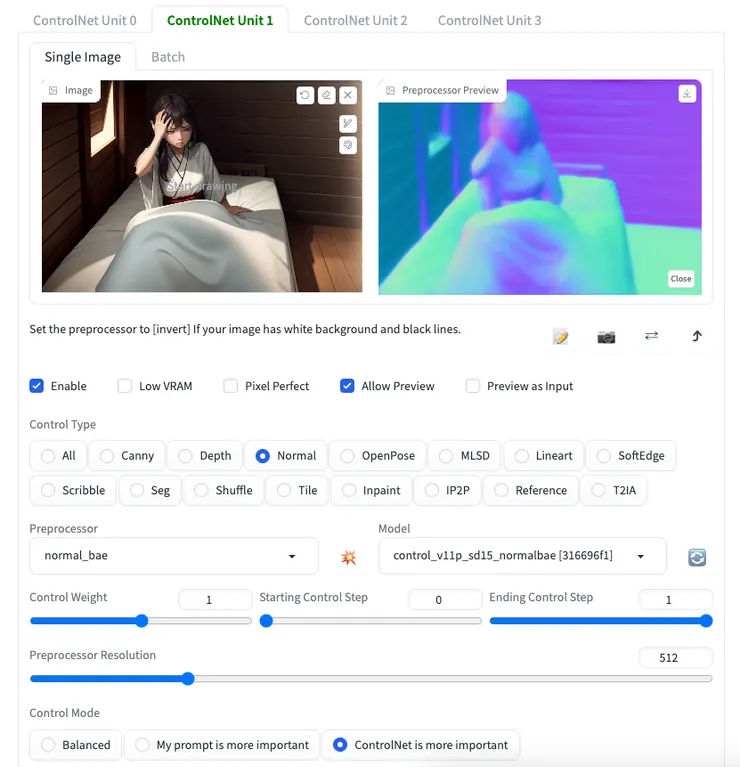Uncheck the Allow Preview checkbox
Screen dimensions: 740x767
coord(347,386)
